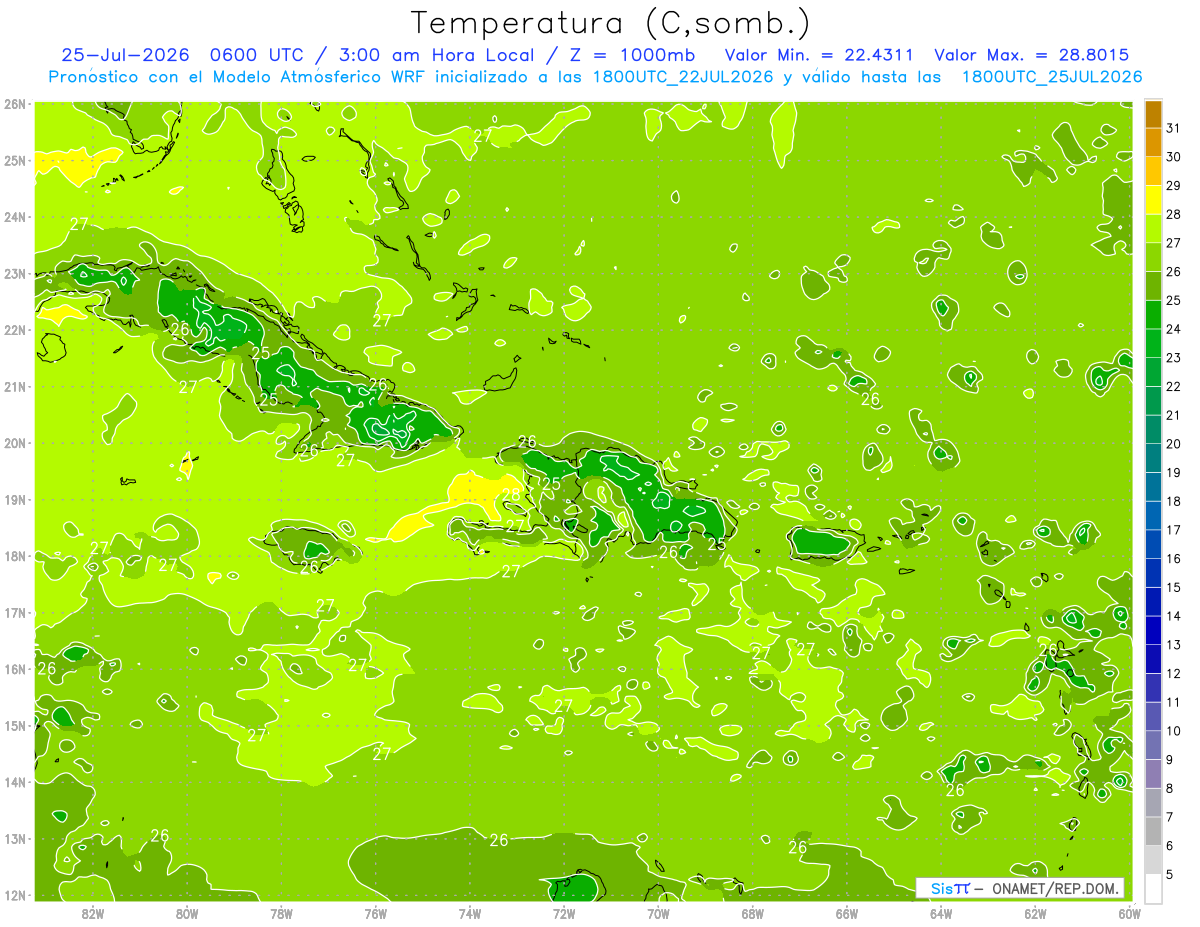Click the '72W' longitude axis label
This screenshot has width=1200, height=927.
pos(563,913)
